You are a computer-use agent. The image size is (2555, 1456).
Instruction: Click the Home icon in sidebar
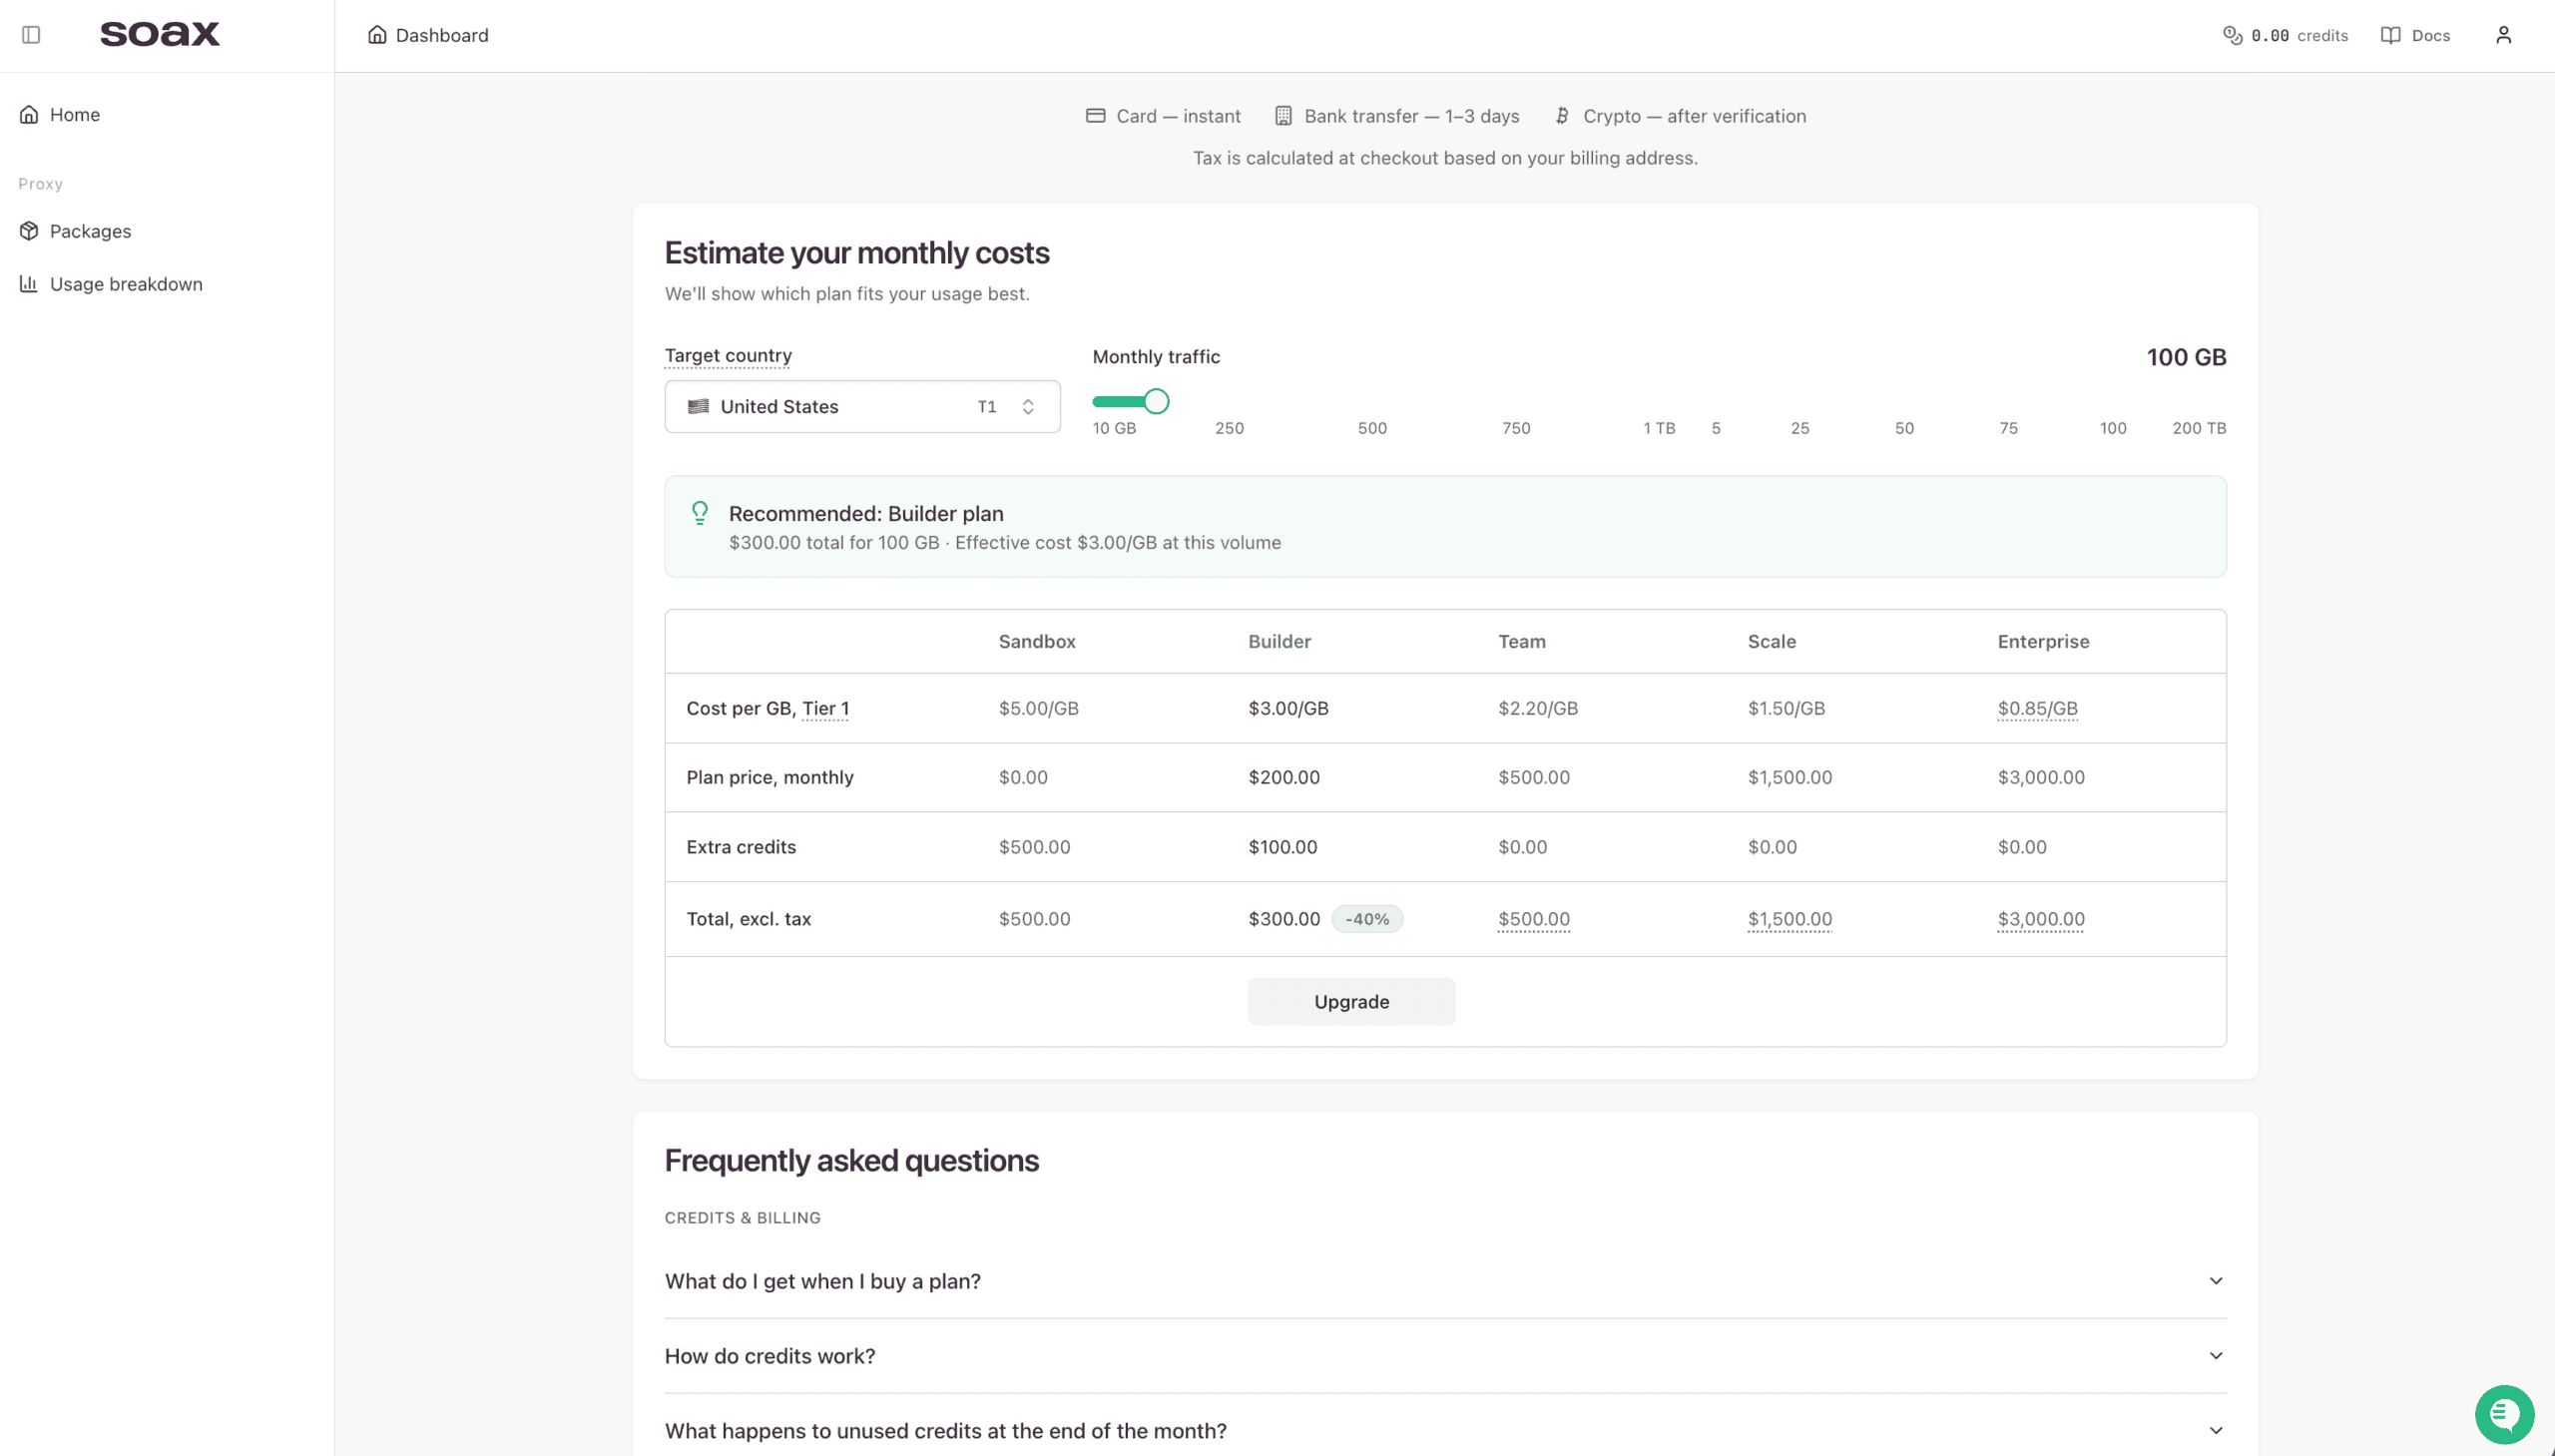[29, 114]
